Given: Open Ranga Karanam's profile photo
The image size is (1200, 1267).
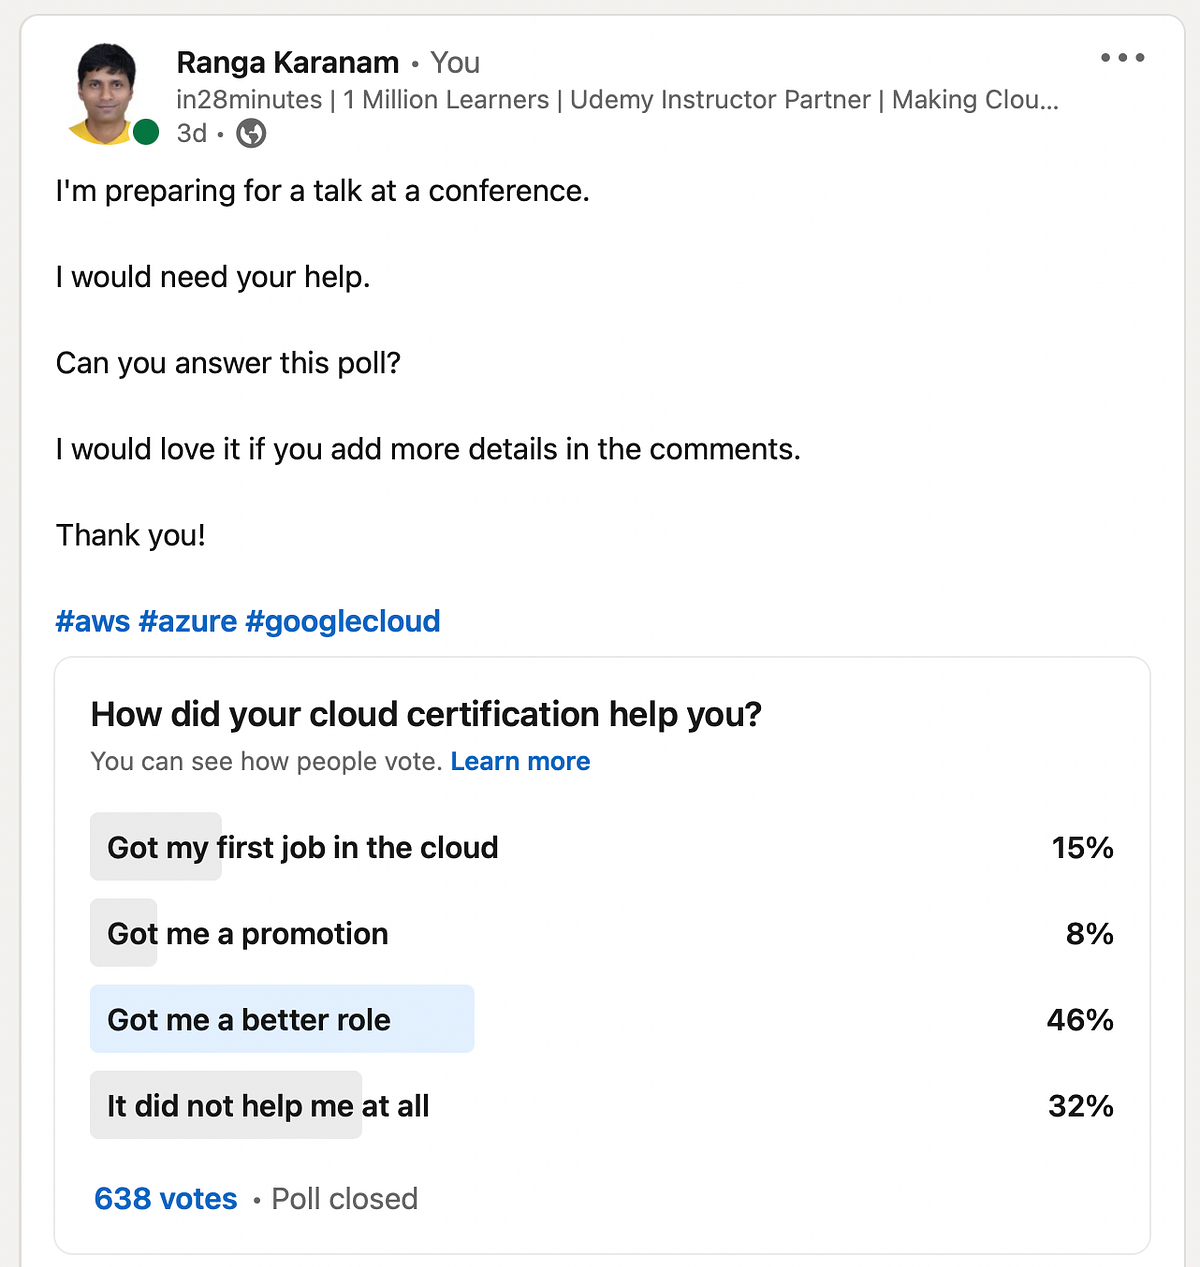Looking at the screenshot, I should 107,92.
